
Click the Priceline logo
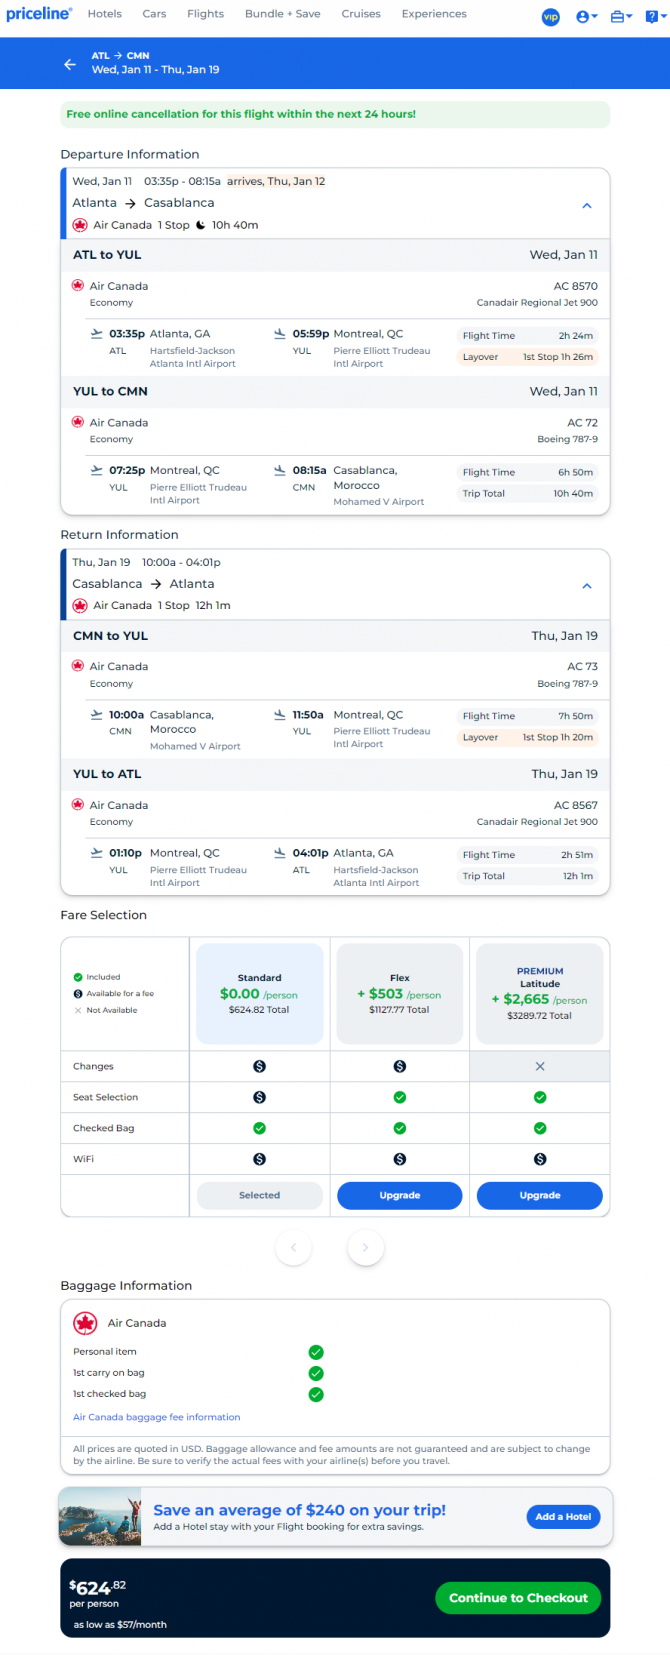tap(39, 14)
